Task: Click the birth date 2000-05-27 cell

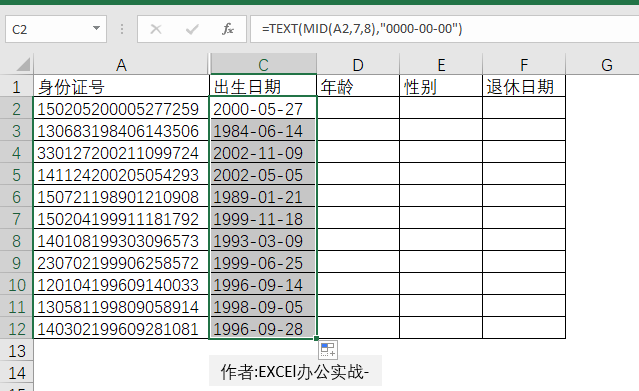Action: (x=263, y=108)
